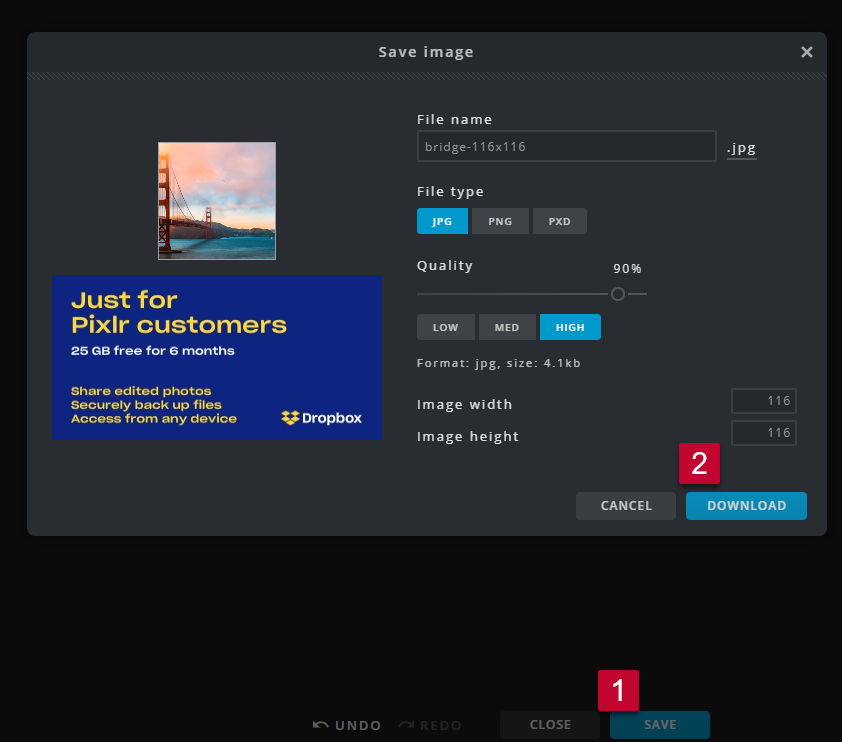Select PXD file type
Image resolution: width=842 pixels, height=742 pixels.
pyautogui.click(x=559, y=221)
